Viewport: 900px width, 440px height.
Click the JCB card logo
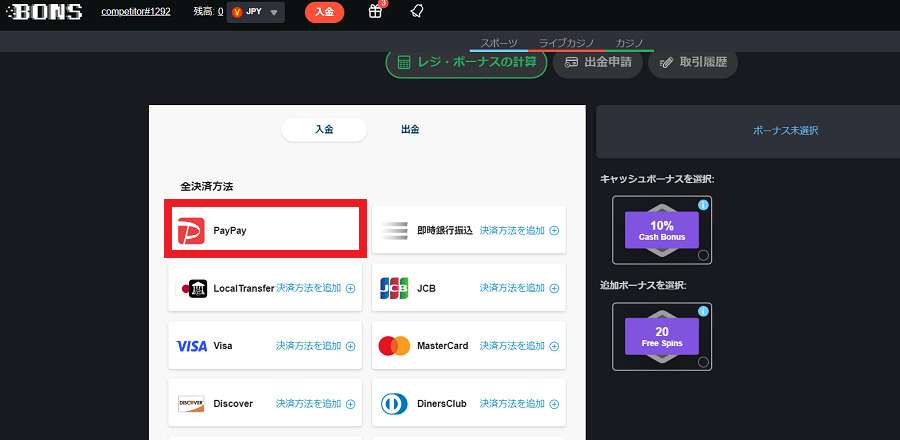click(394, 289)
